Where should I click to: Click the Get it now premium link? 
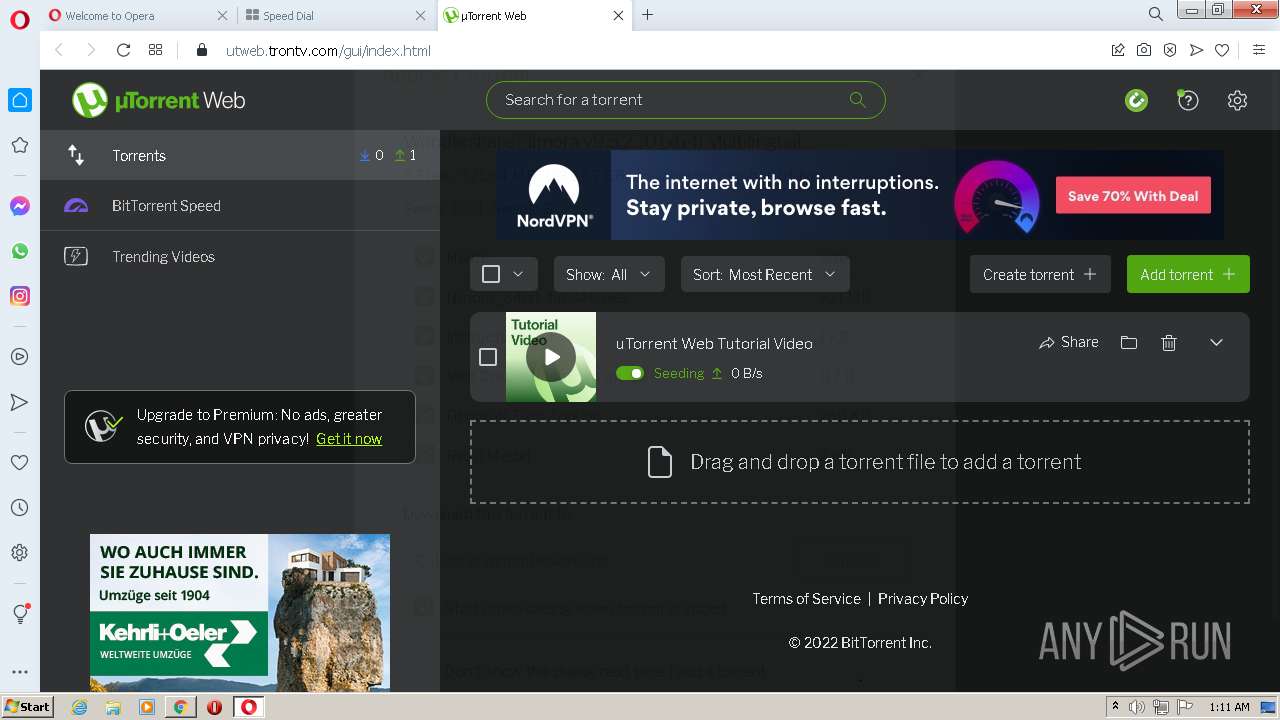pos(349,438)
